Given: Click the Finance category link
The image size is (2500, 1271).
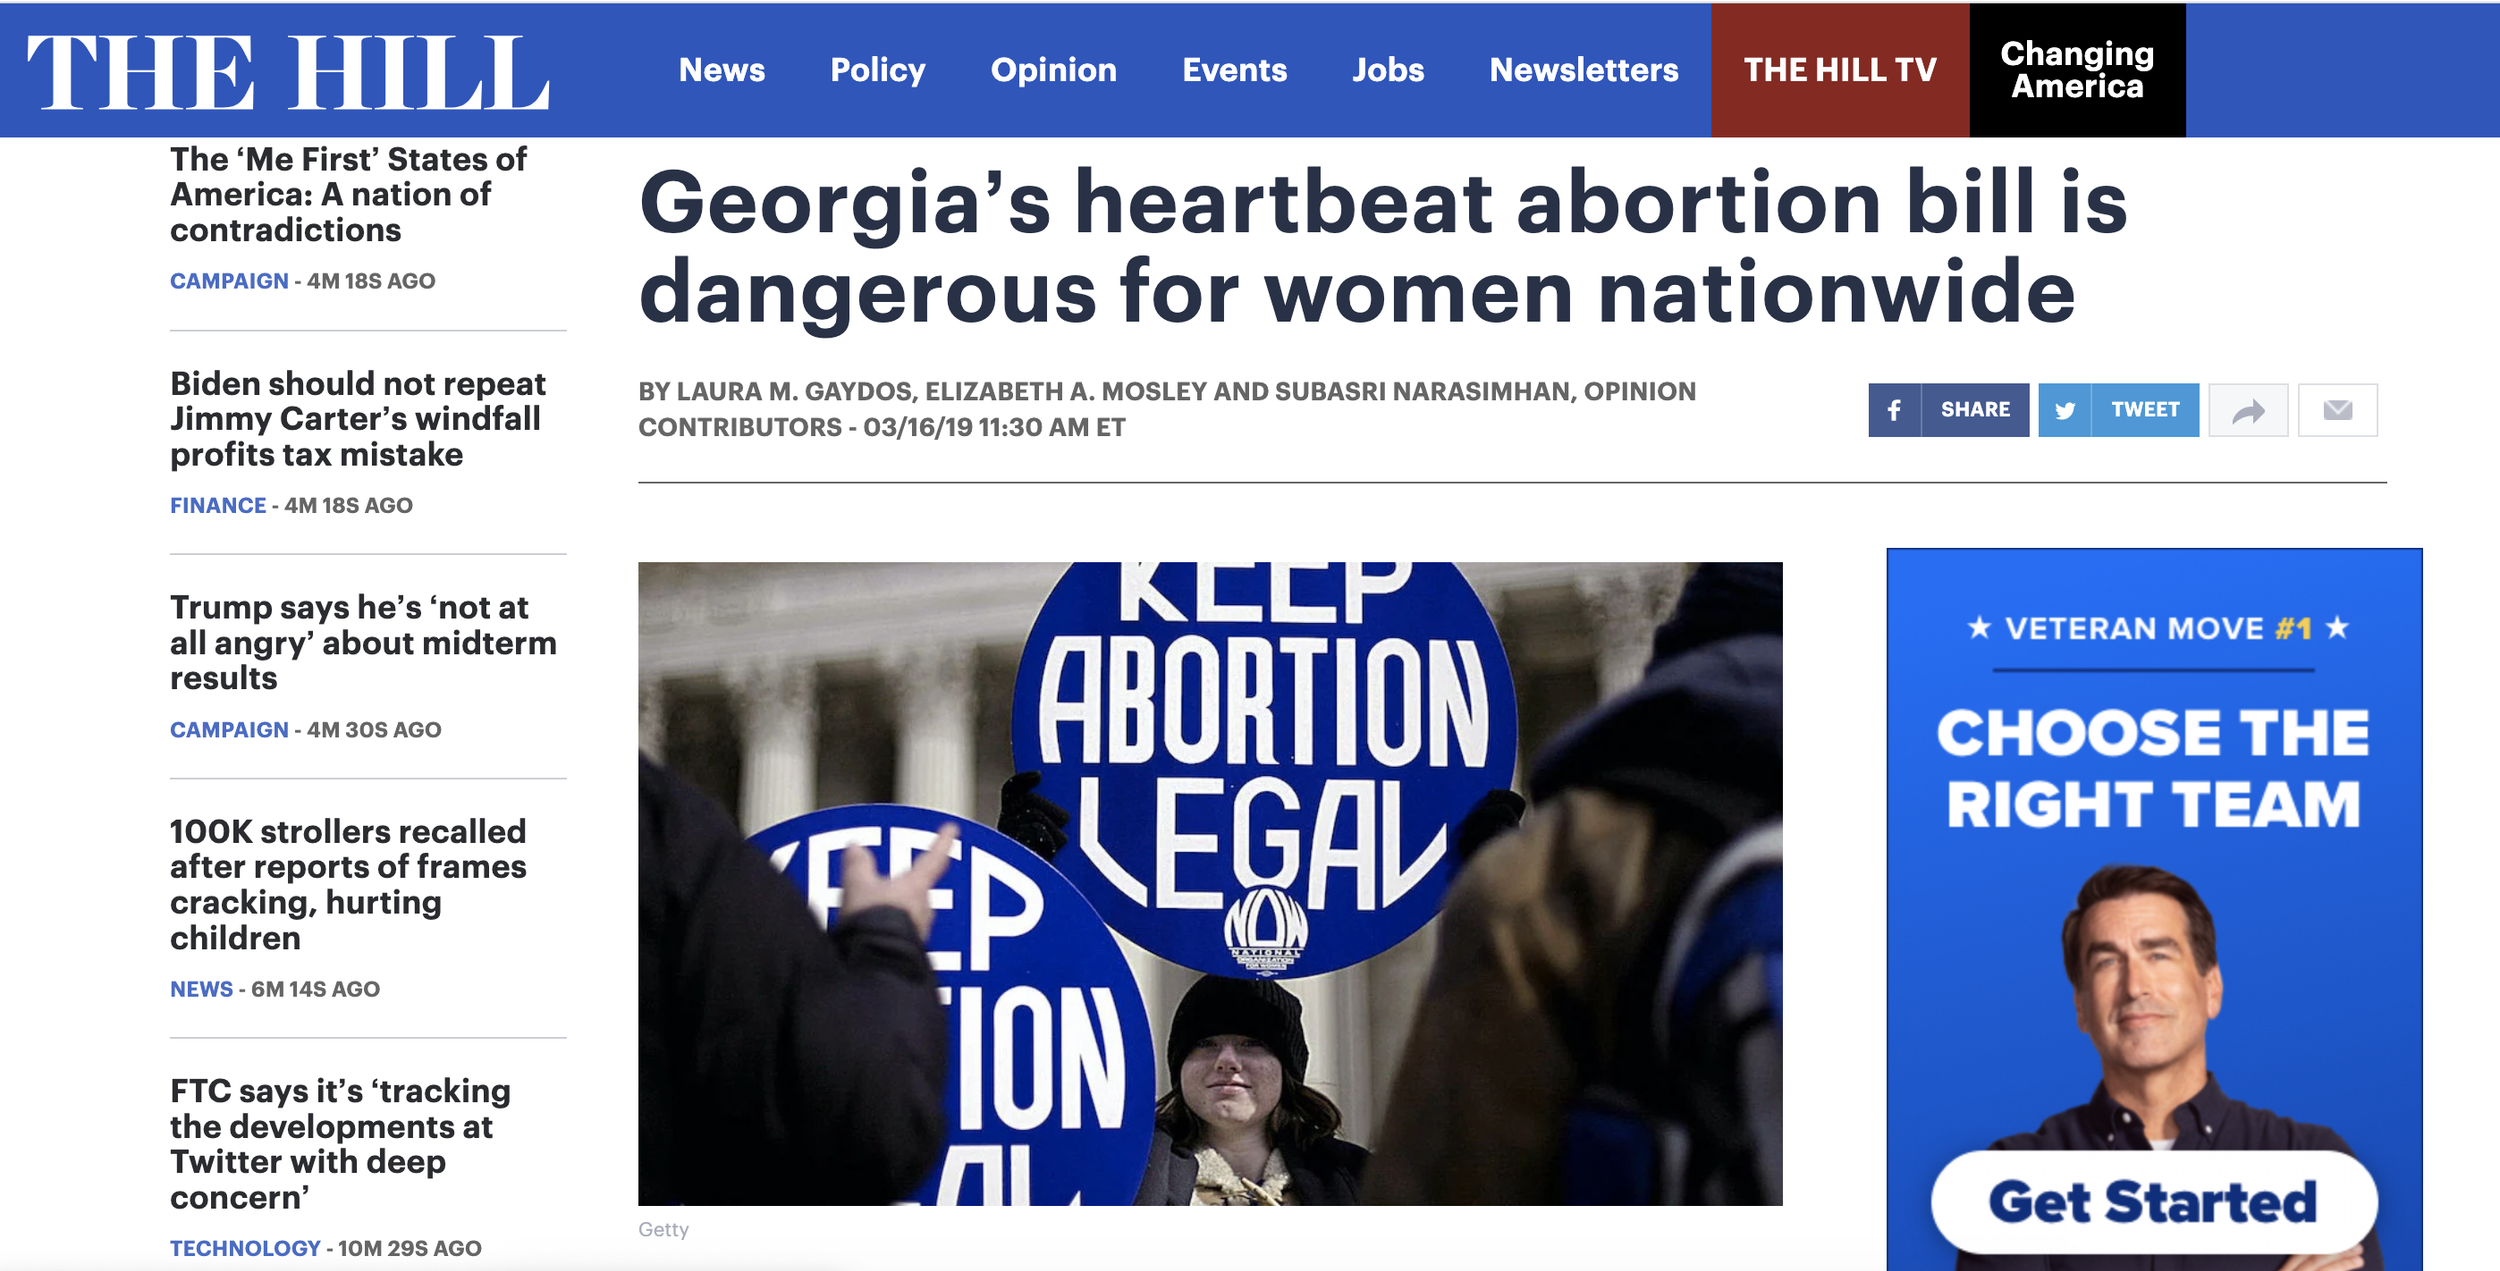Looking at the screenshot, I should [218, 506].
